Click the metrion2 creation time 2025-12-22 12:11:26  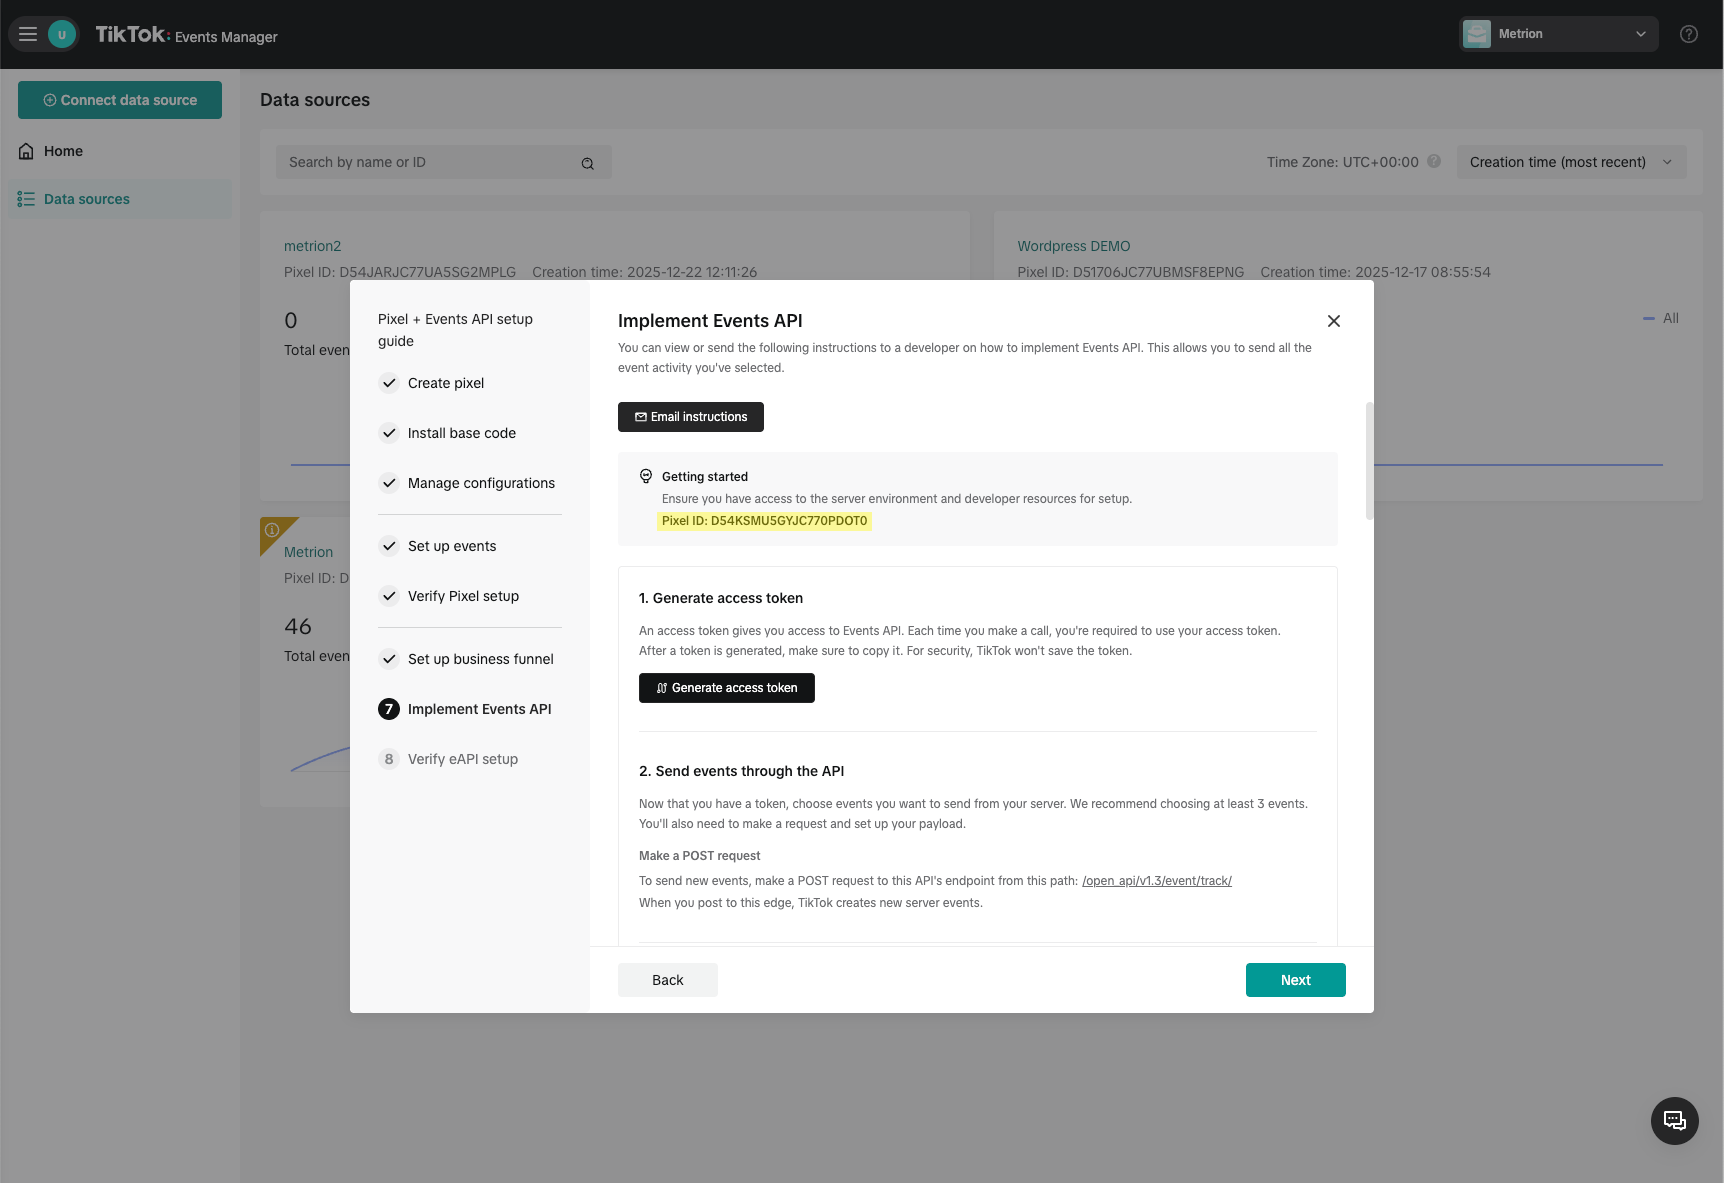[645, 272]
